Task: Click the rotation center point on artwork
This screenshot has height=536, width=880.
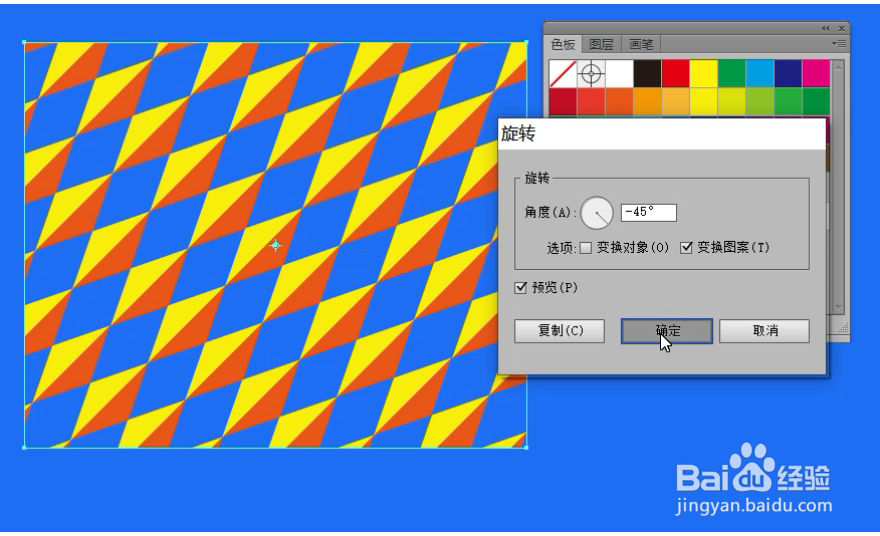Action: (x=276, y=245)
